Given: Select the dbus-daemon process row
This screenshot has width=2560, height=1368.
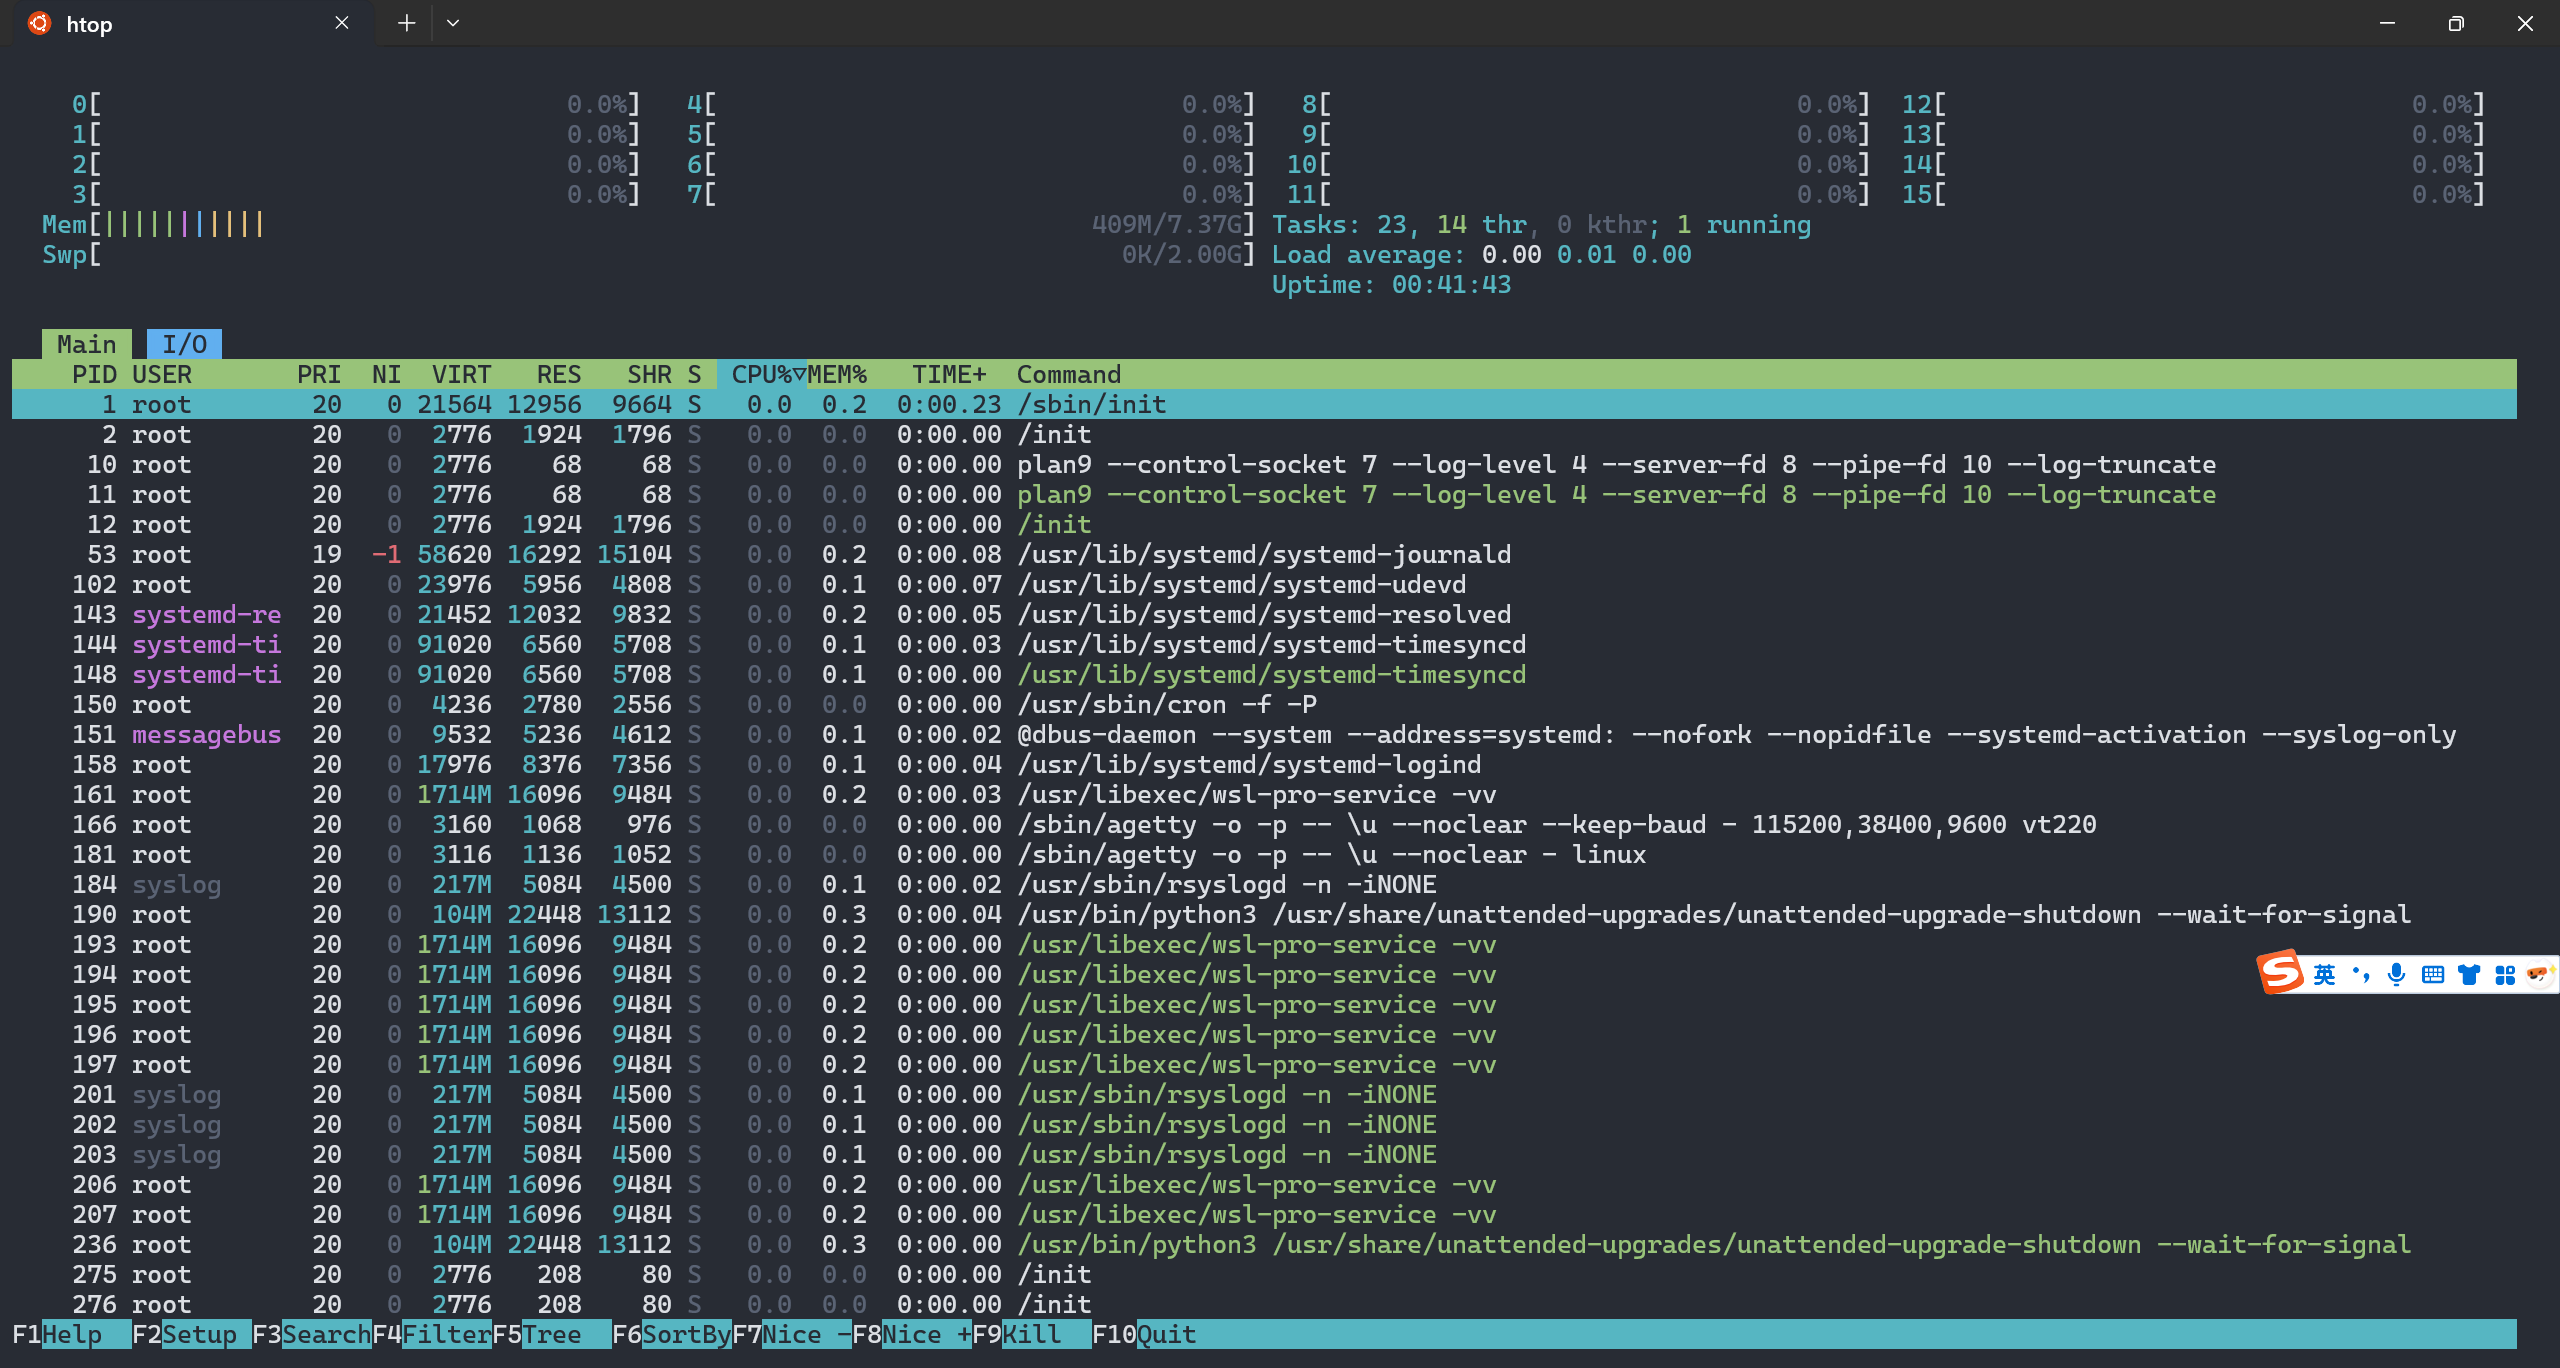Looking at the screenshot, I should [1264, 735].
